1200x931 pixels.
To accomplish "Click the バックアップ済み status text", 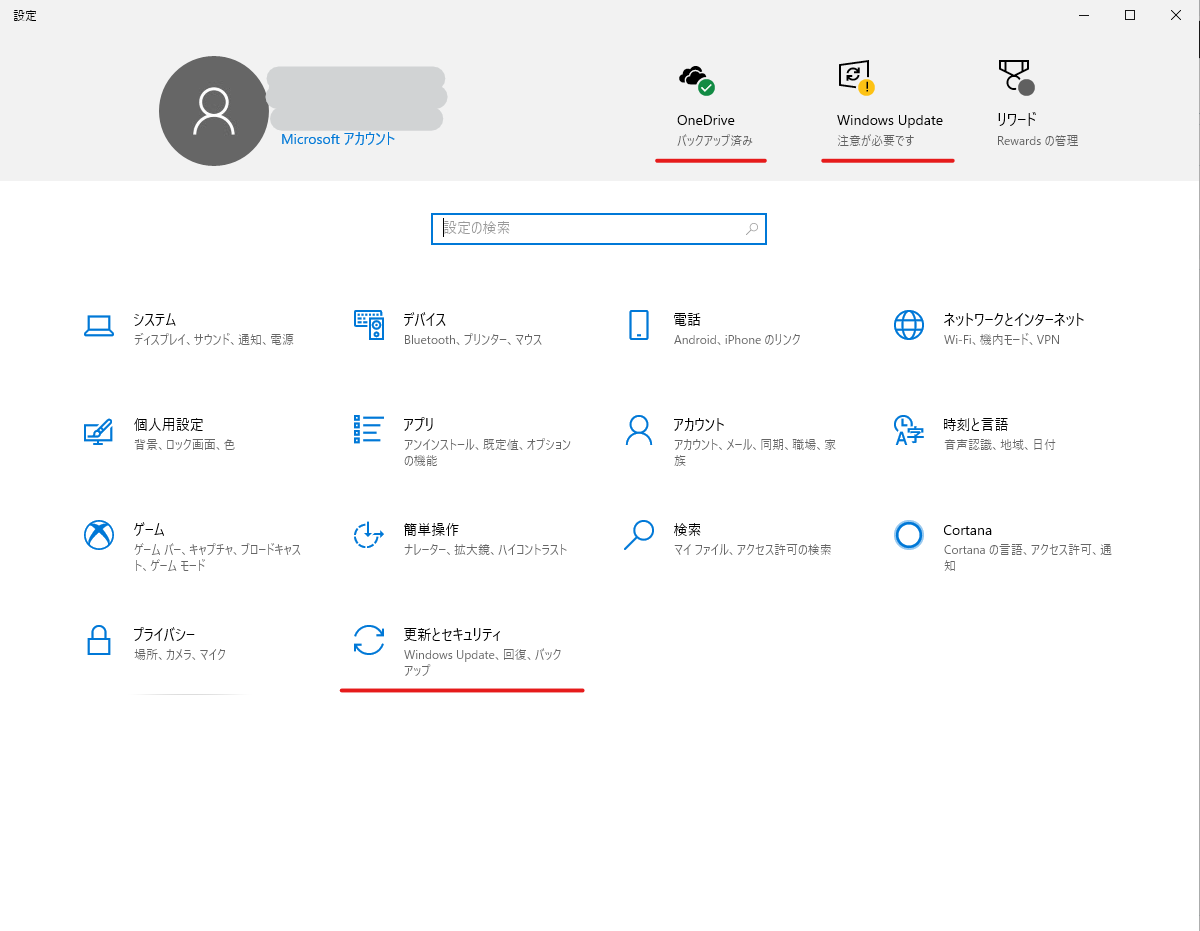I will pos(715,141).
